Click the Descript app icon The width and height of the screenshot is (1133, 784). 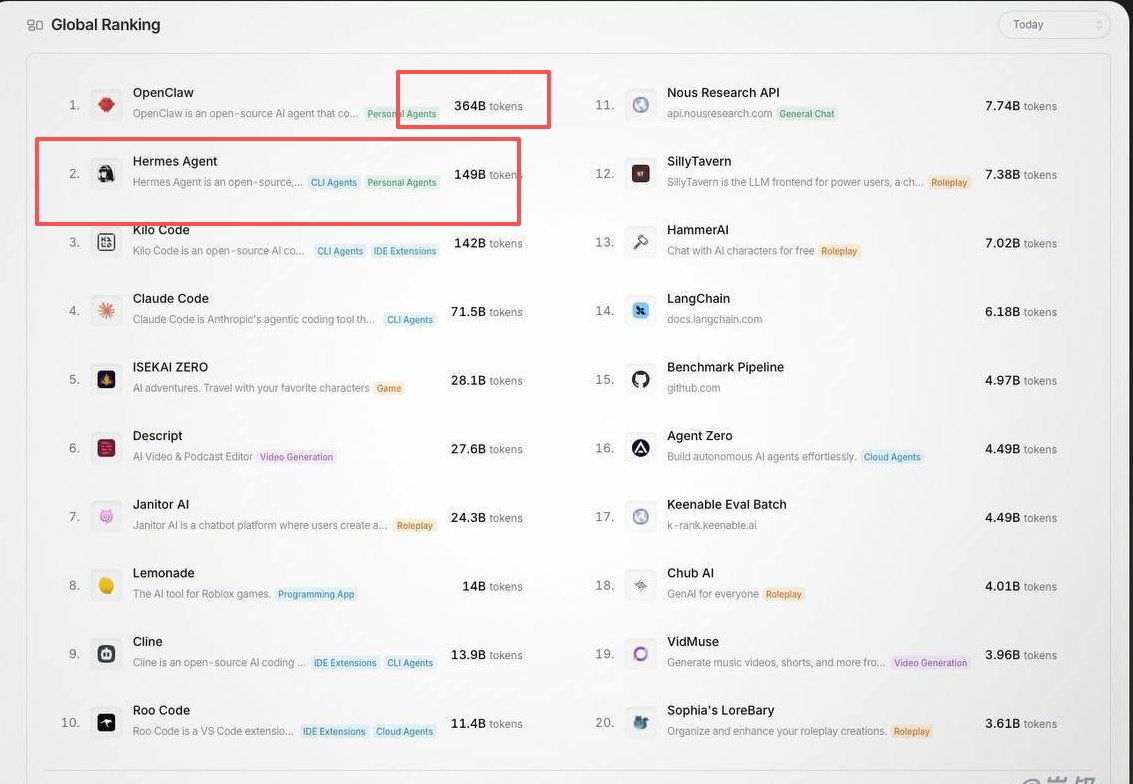click(106, 448)
